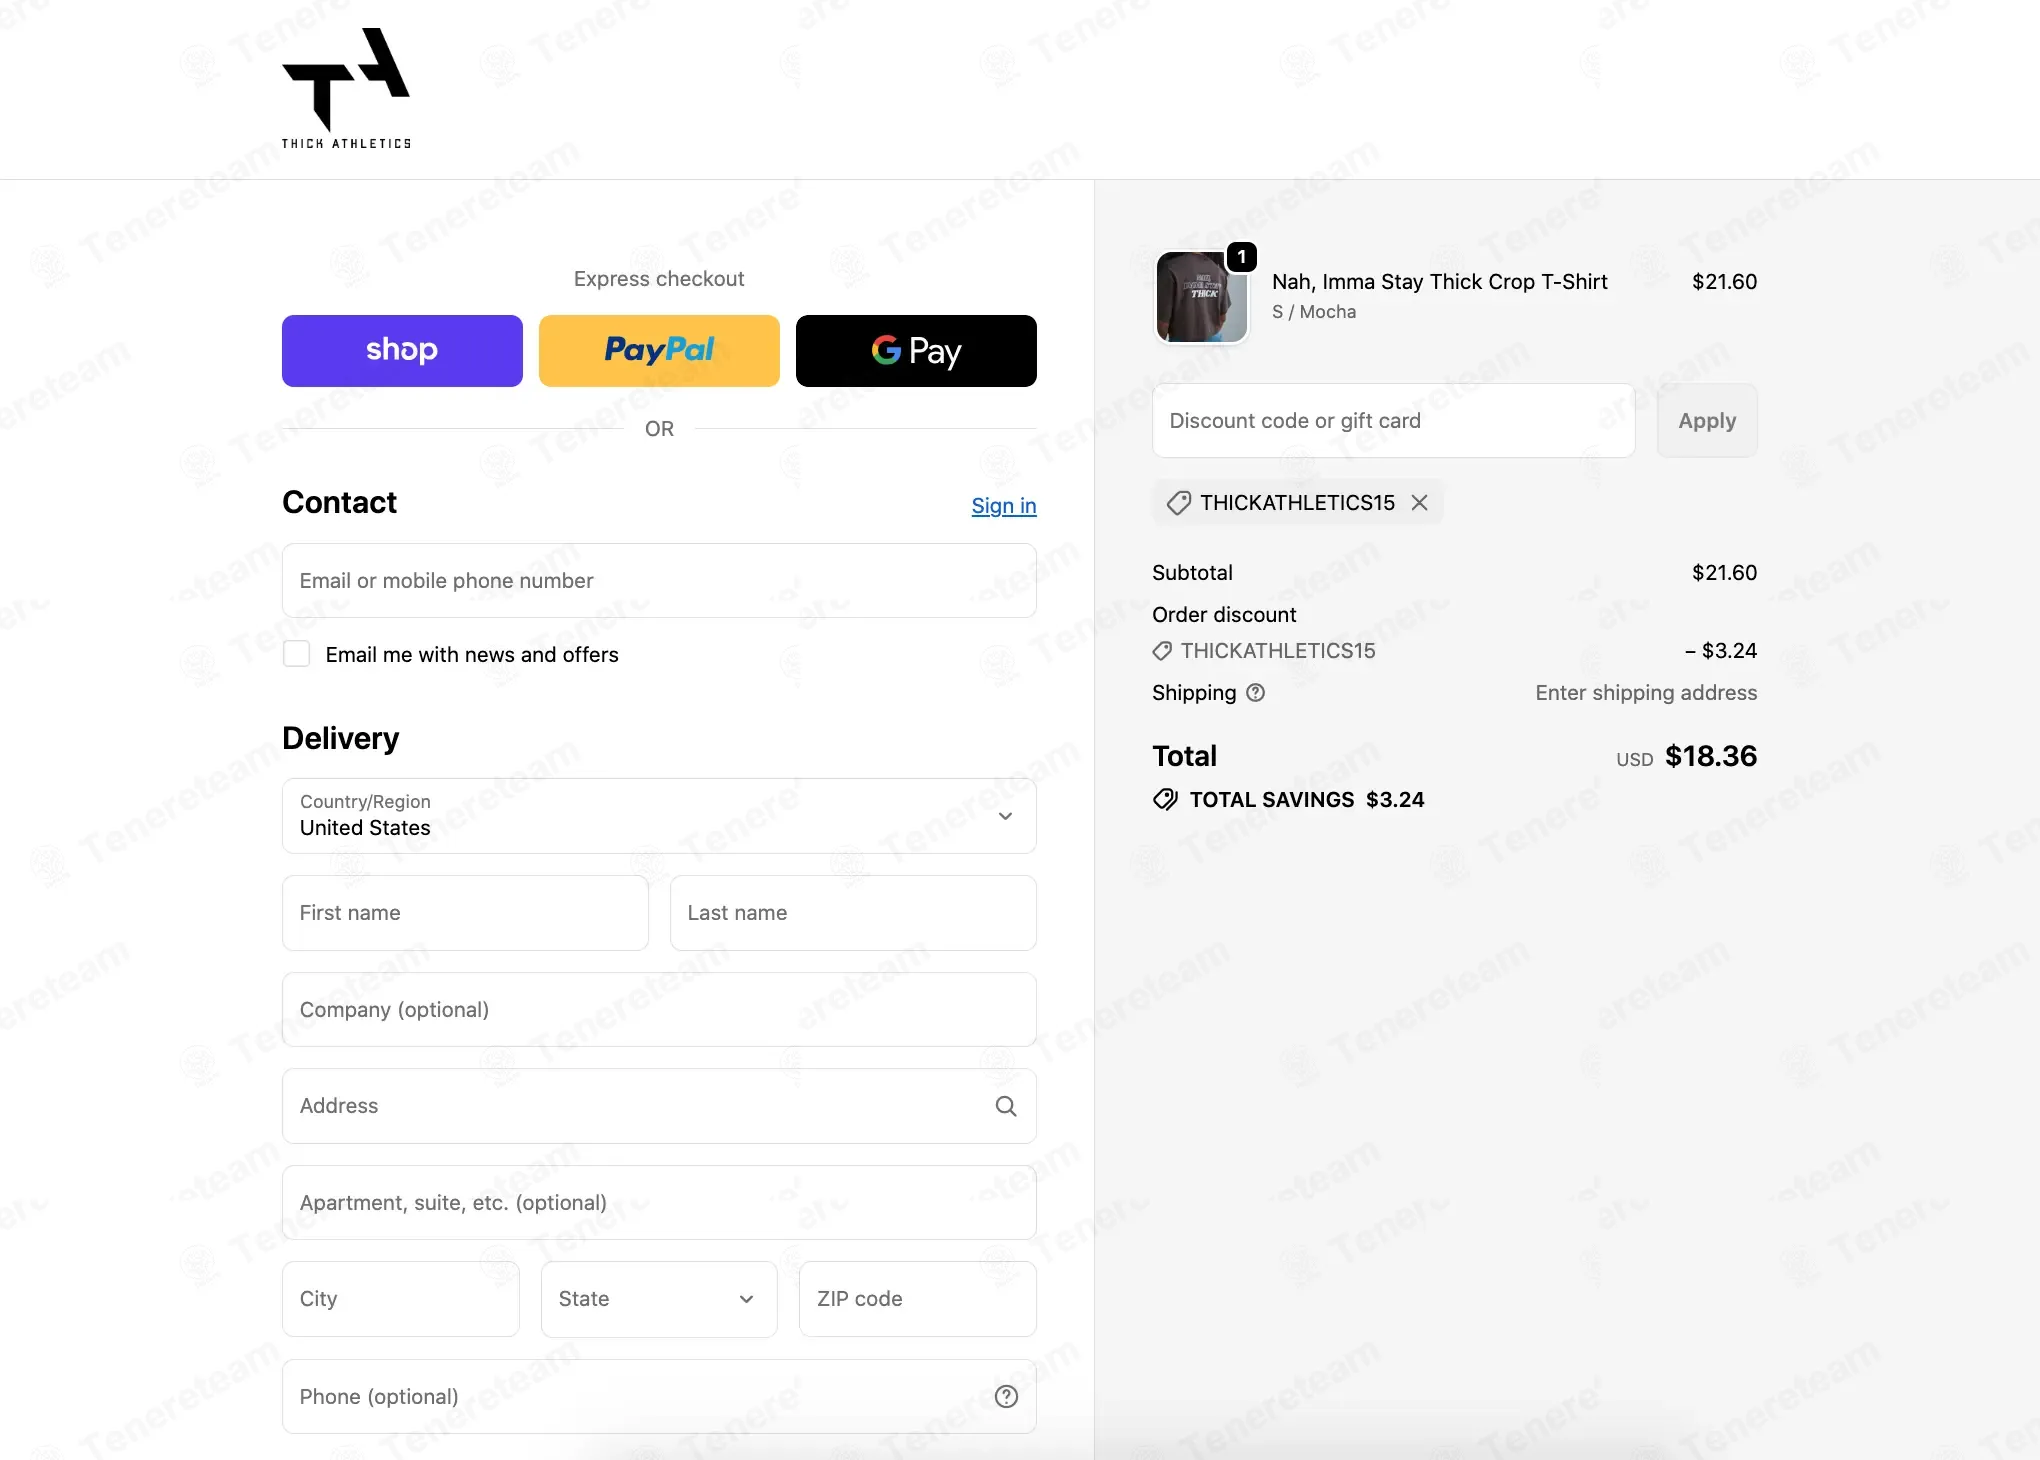2040x1460 pixels.
Task: Pay with Shop Pay express button
Action: point(402,351)
